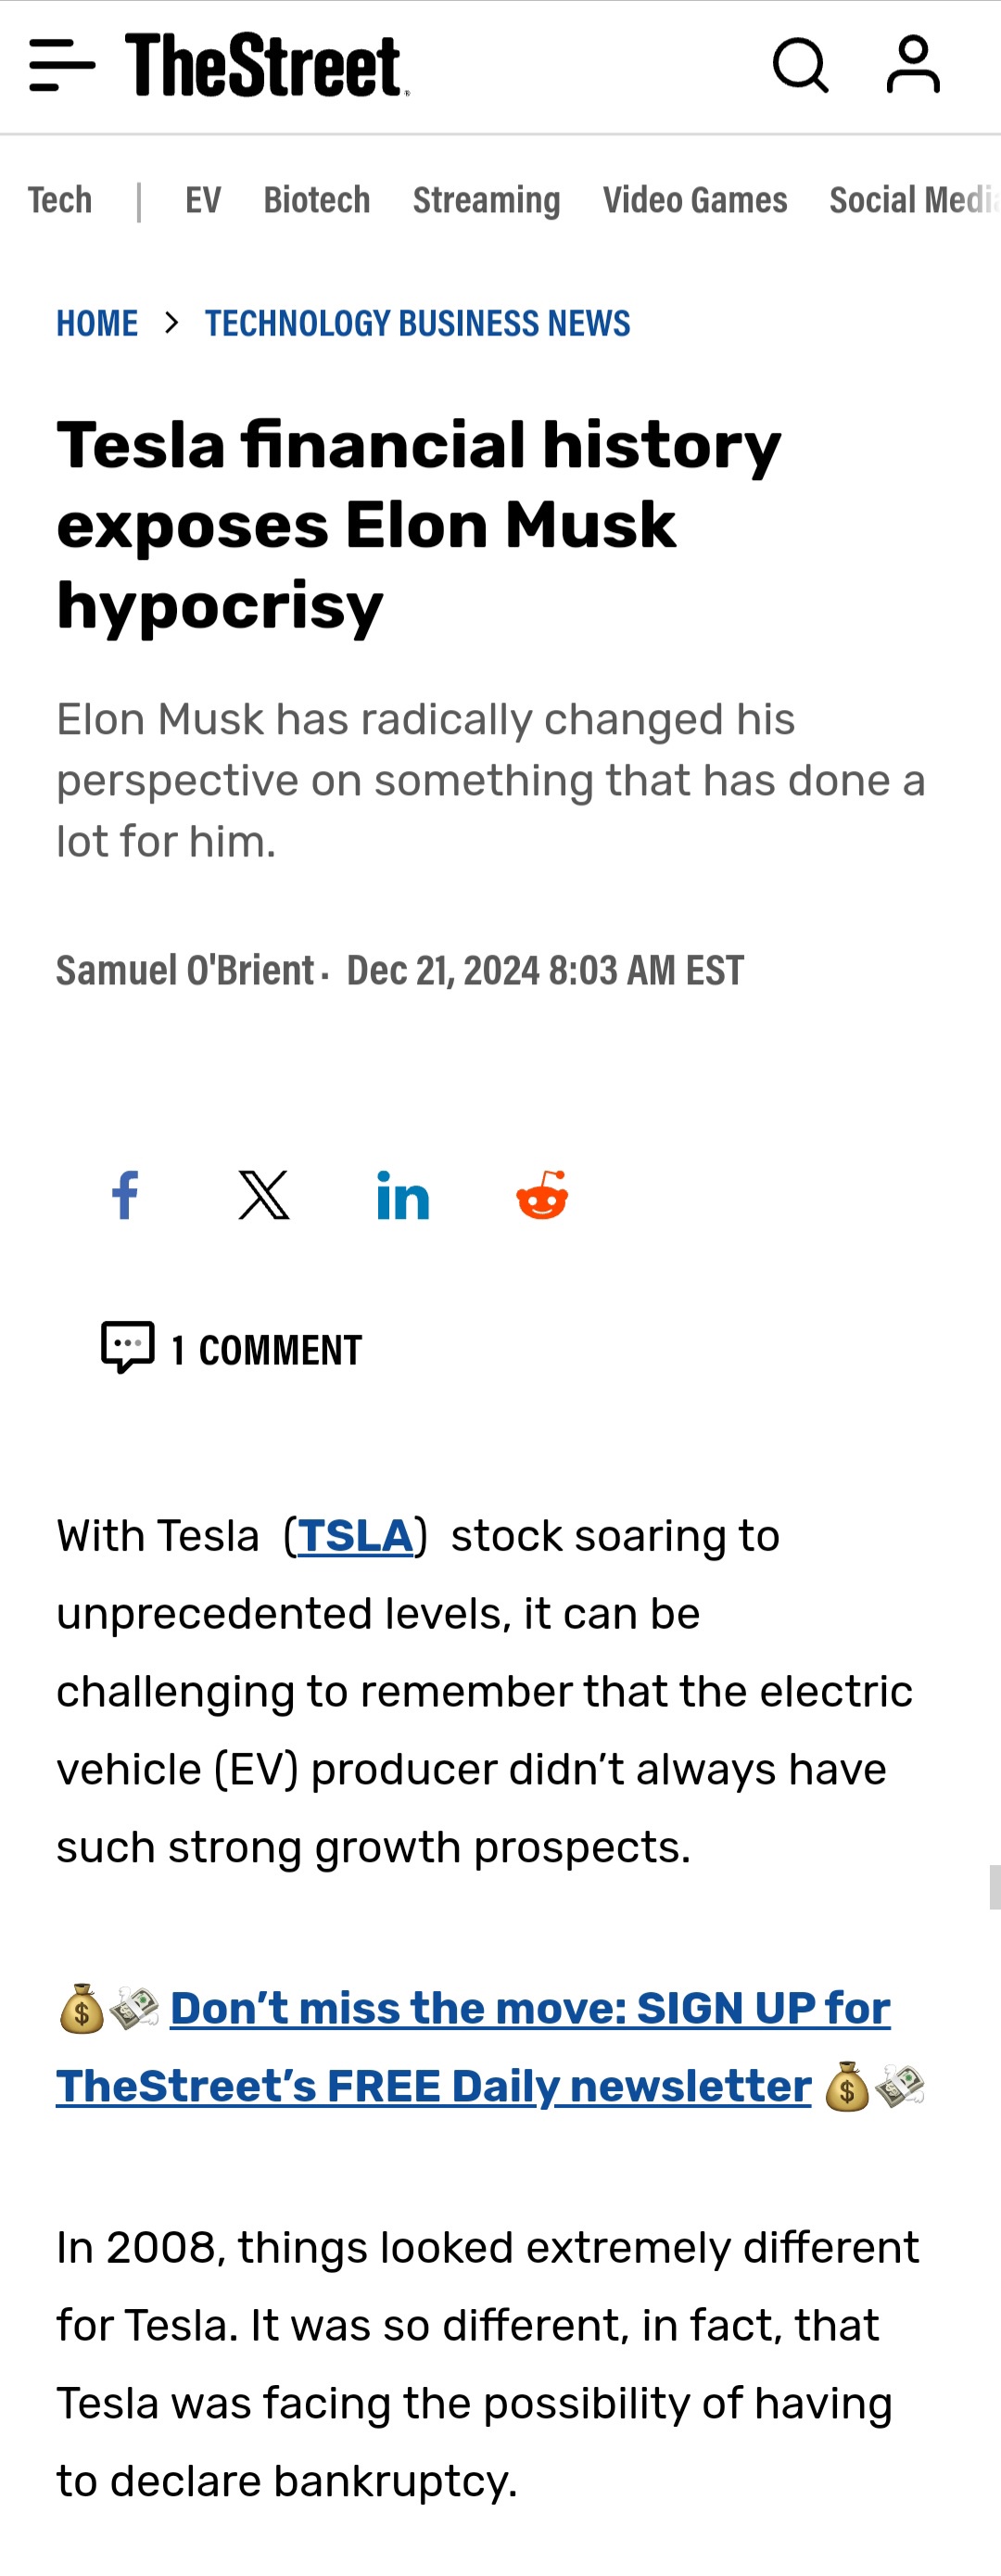Share article on Reddit
The image size is (1001, 2576).
click(542, 1194)
